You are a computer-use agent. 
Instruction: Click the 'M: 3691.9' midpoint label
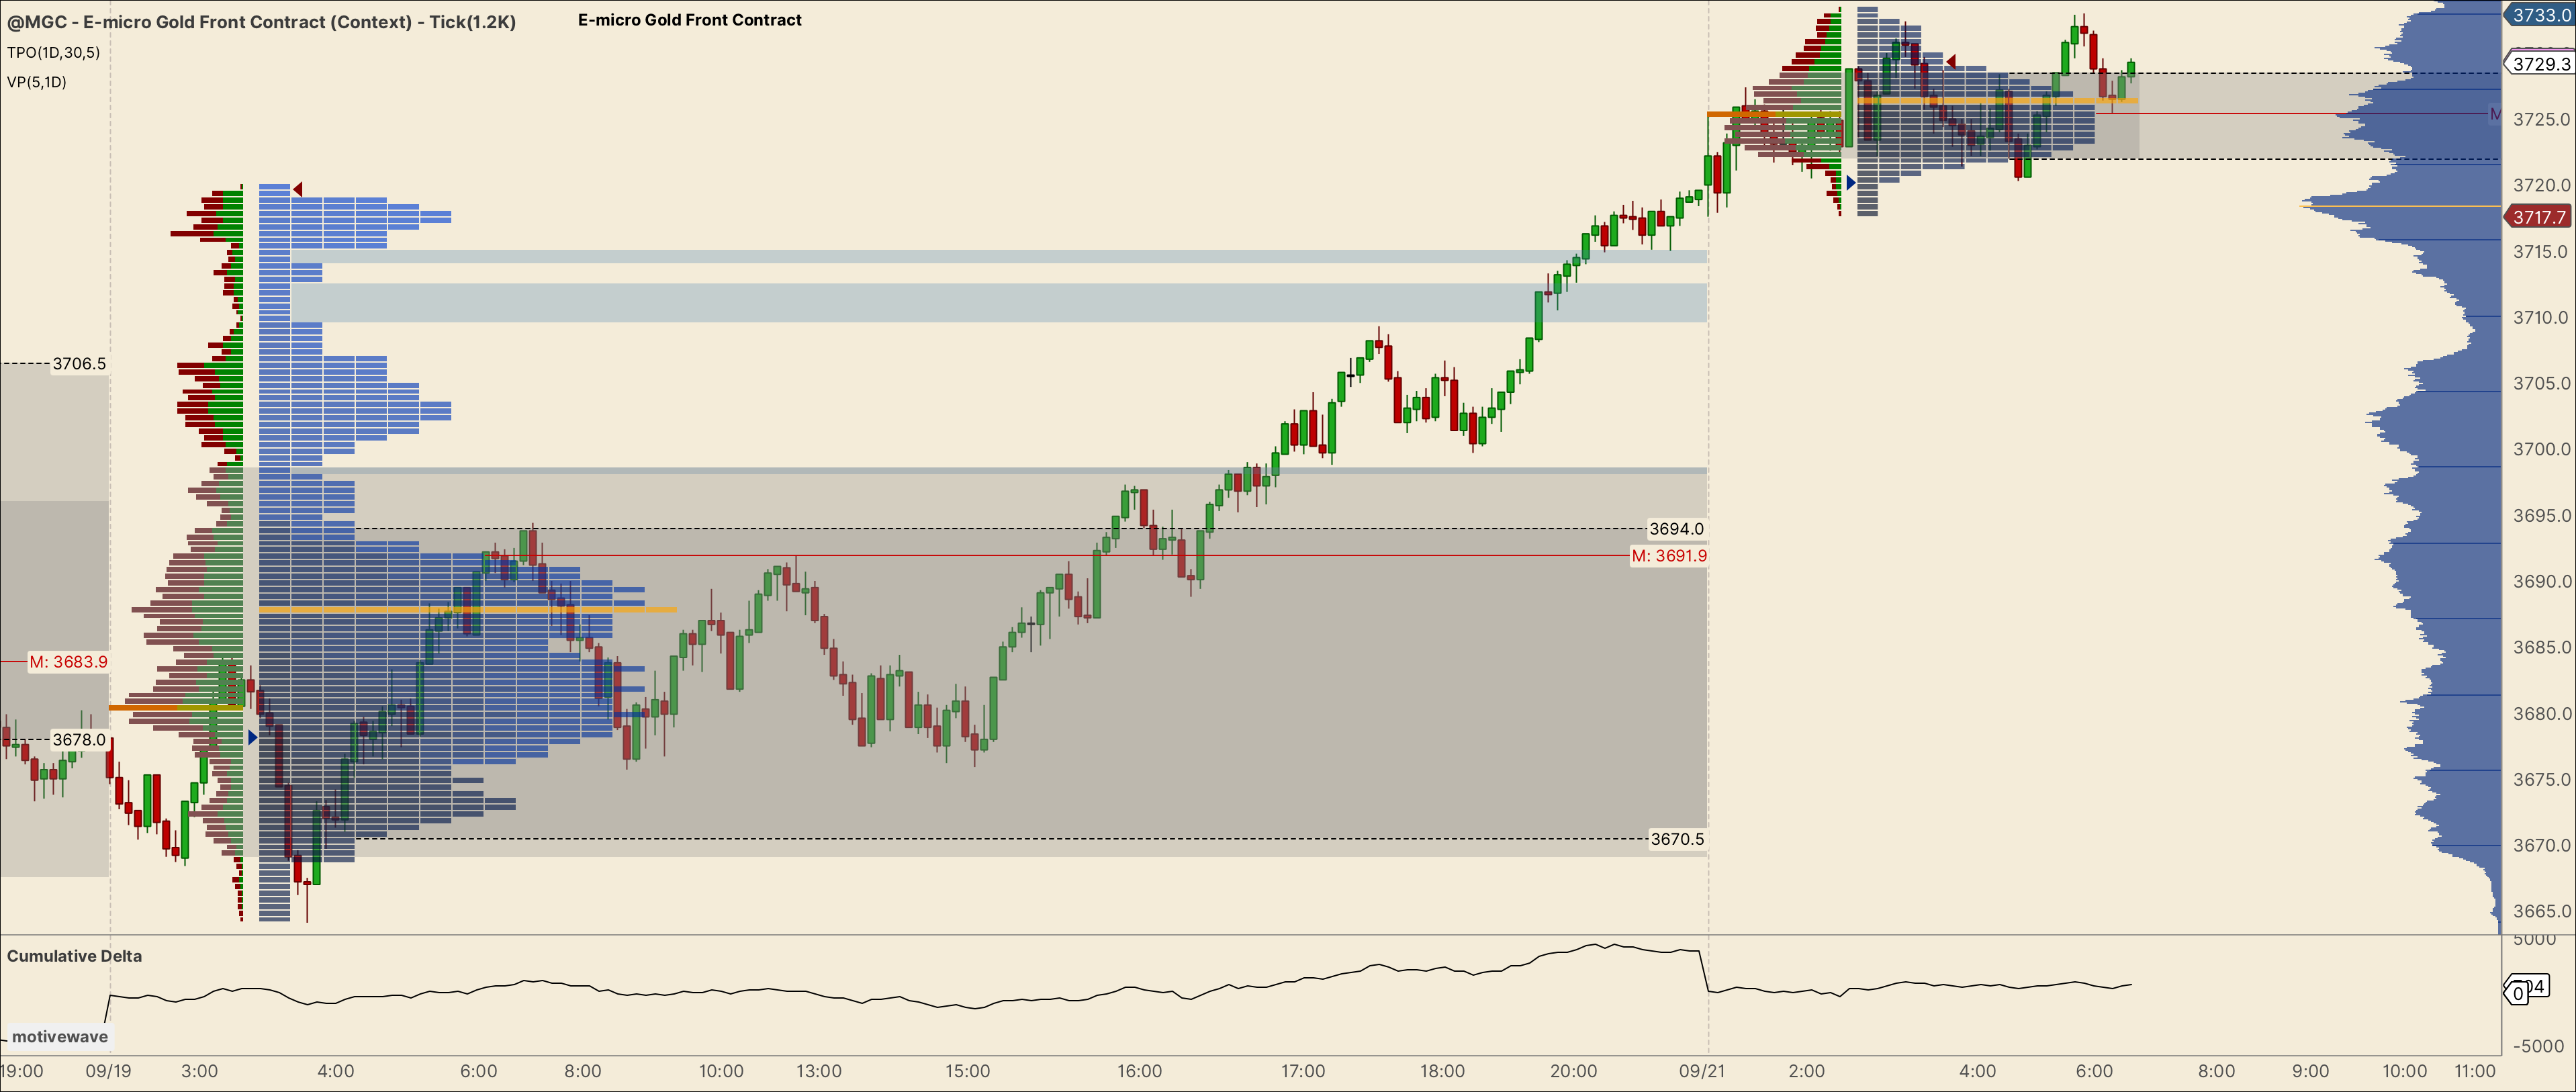(1669, 556)
